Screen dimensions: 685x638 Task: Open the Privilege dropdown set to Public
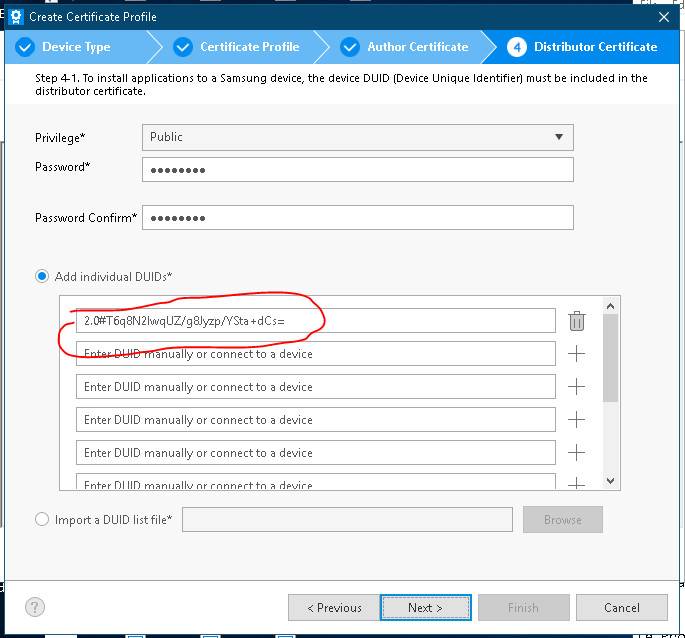(357, 137)
